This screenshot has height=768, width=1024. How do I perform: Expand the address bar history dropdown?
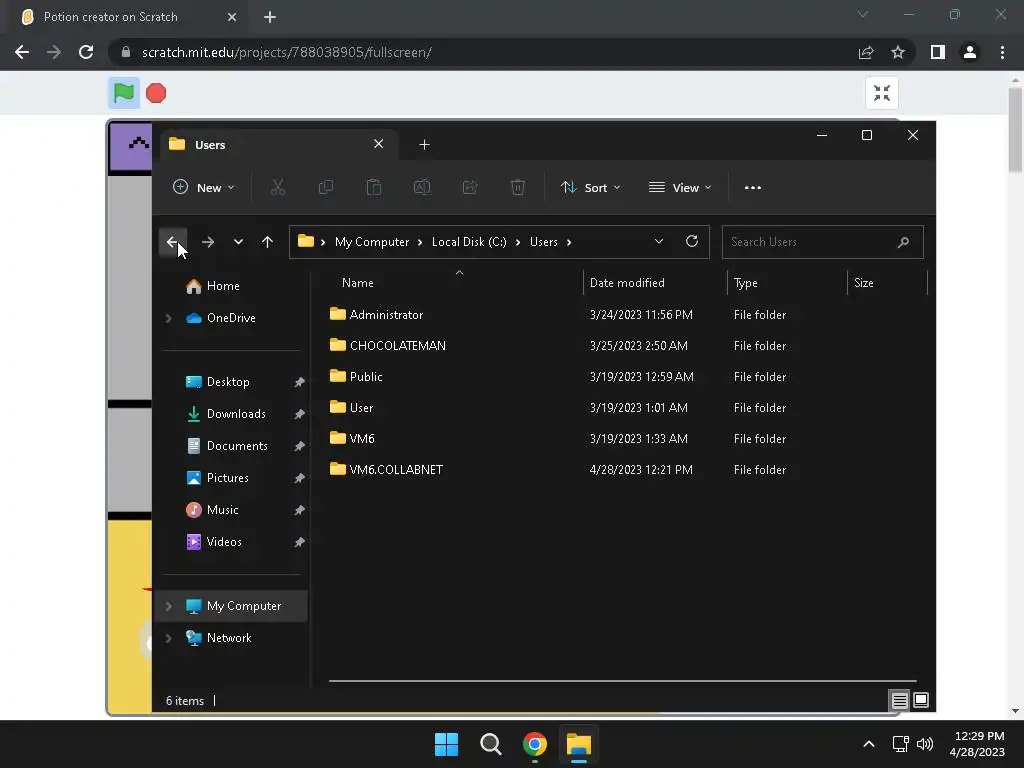[659, 241]
